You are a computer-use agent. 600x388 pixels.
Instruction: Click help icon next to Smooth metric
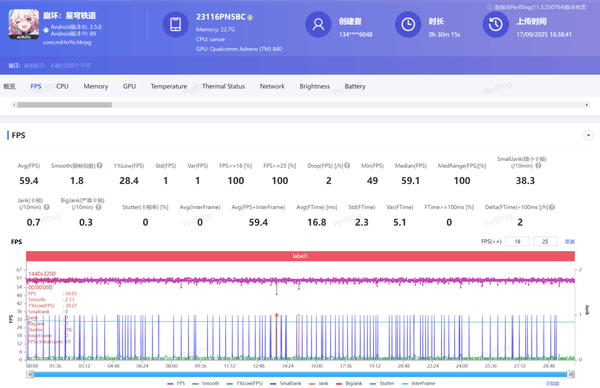99,166
